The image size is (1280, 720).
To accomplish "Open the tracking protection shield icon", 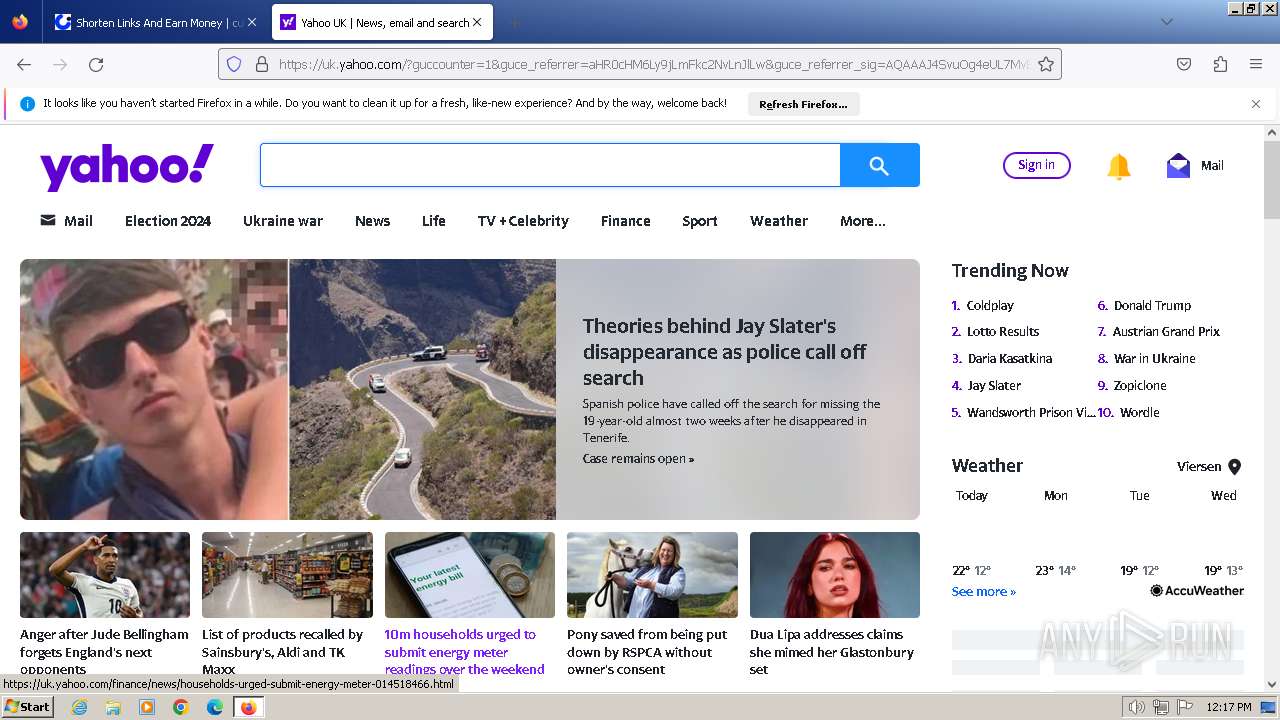I will click(234, 64).
